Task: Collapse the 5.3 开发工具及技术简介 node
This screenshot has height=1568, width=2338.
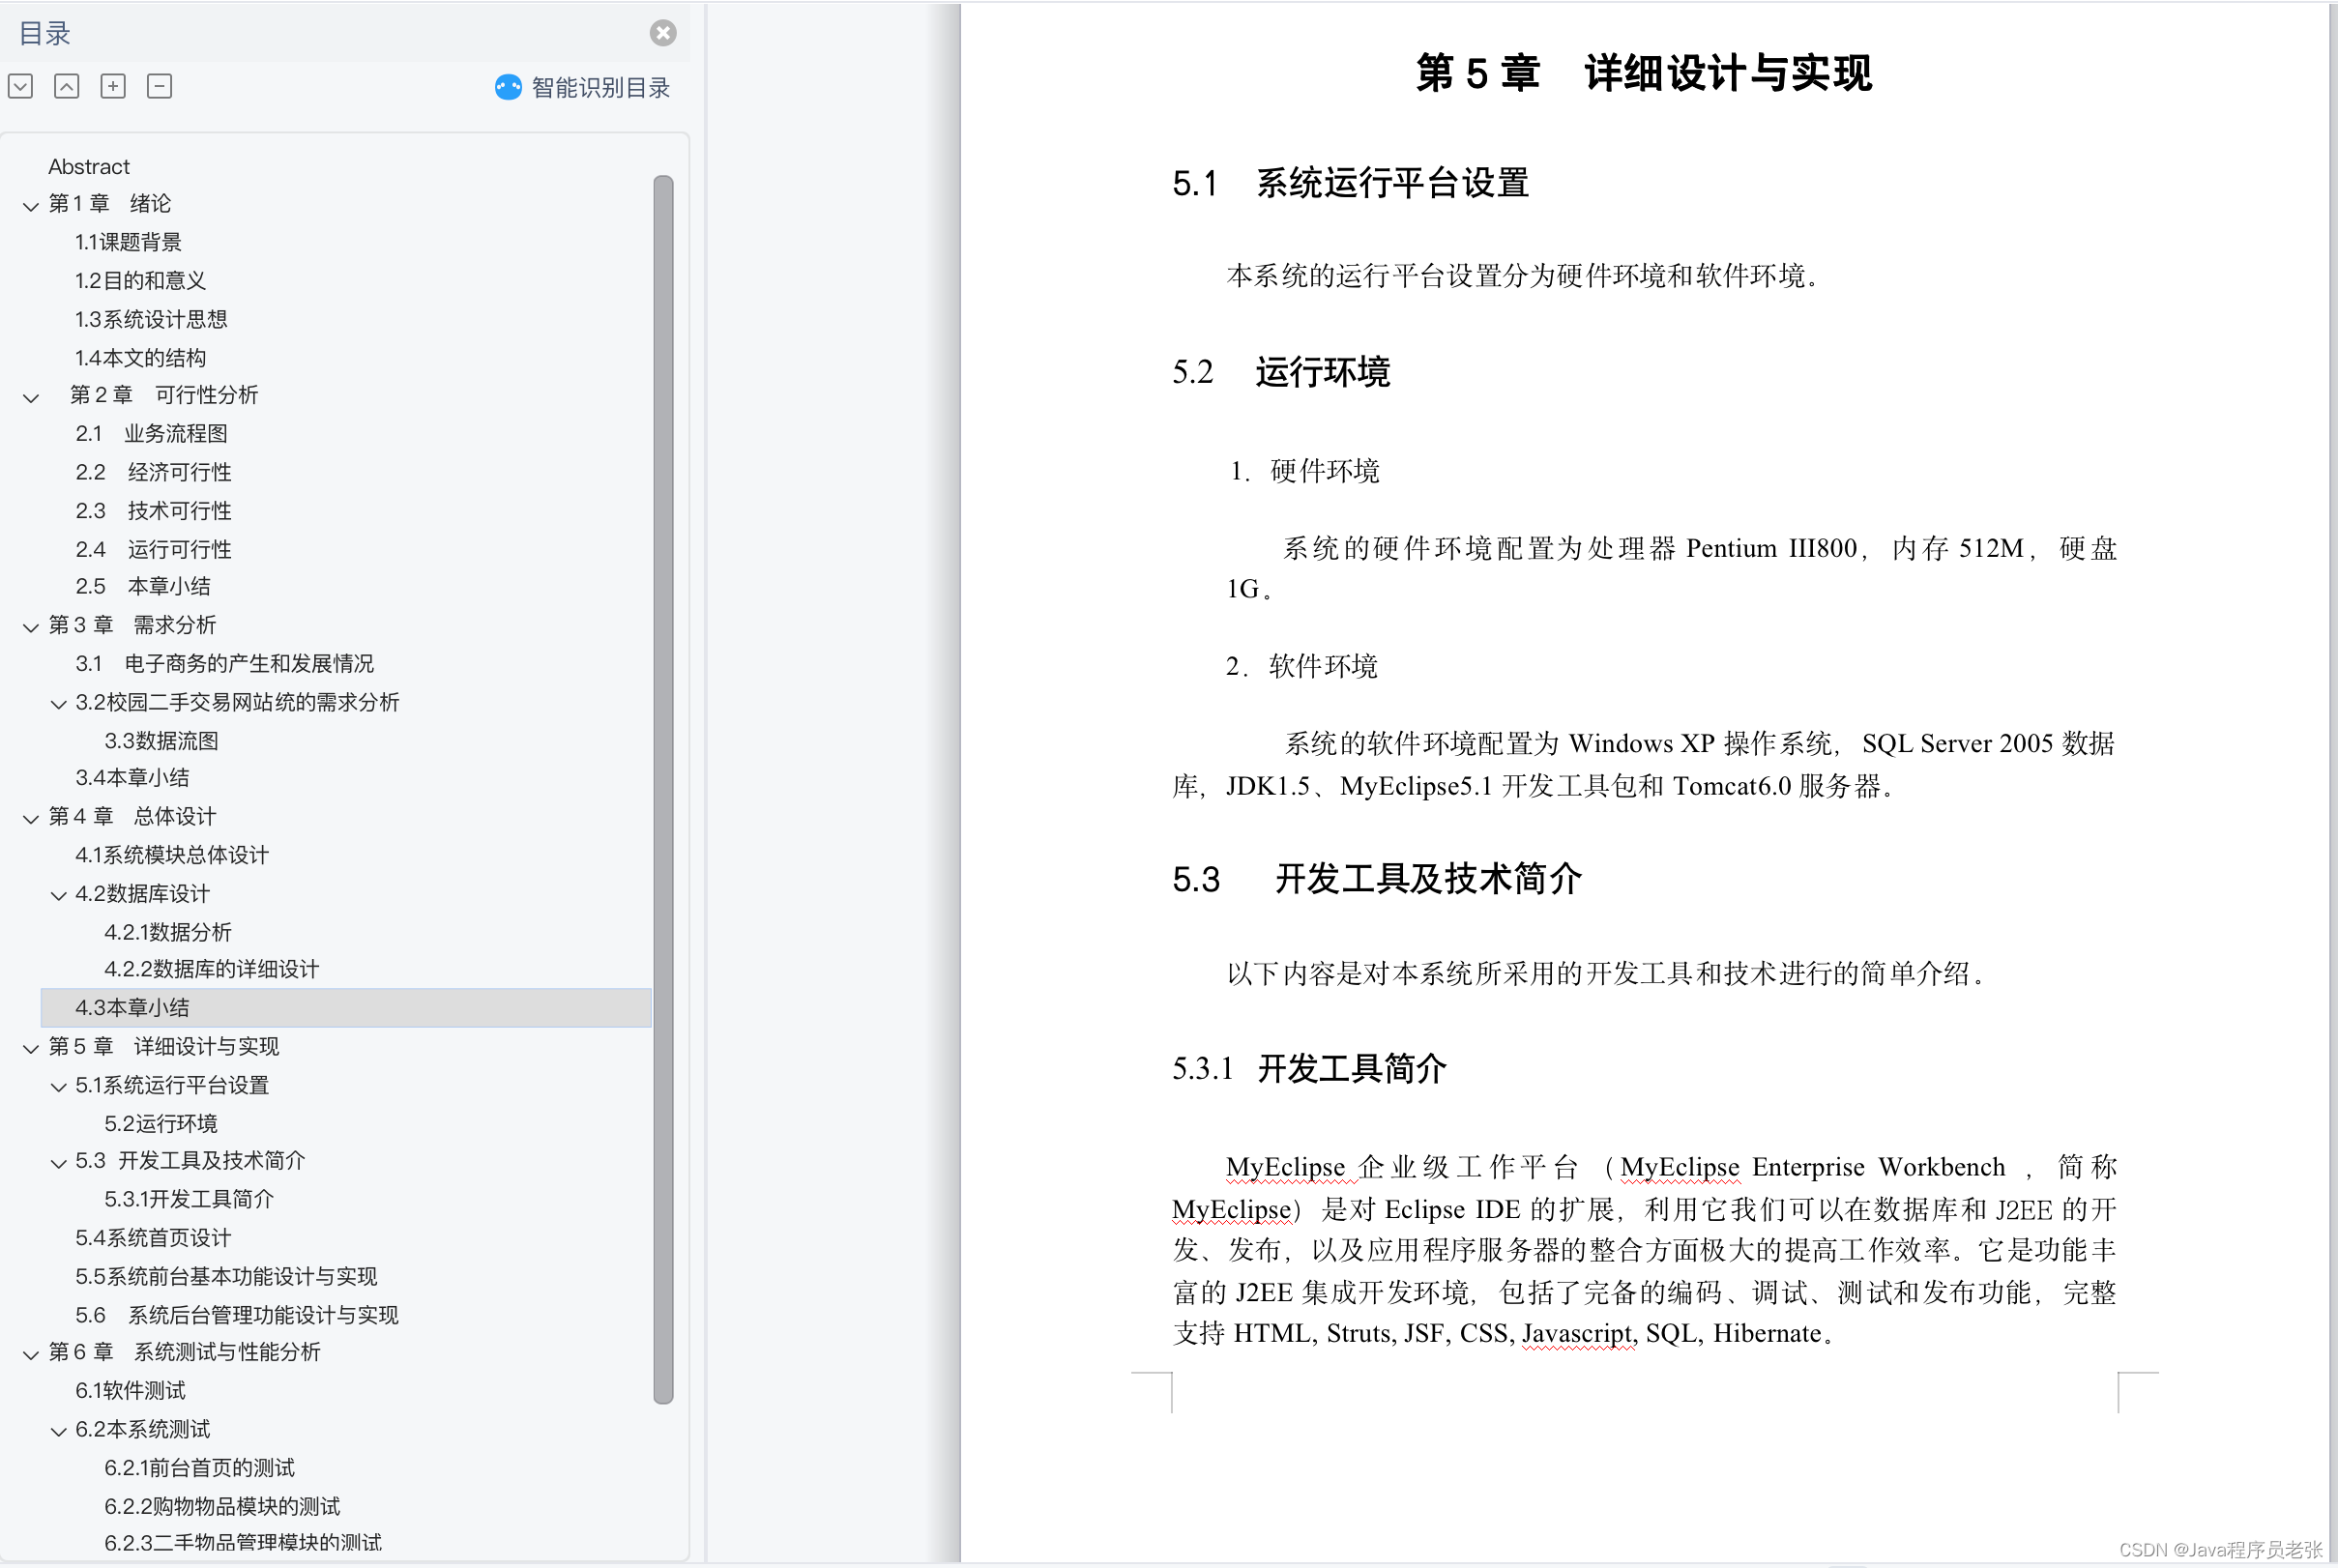Action: pyautogui.click(x=59, y=1162)
